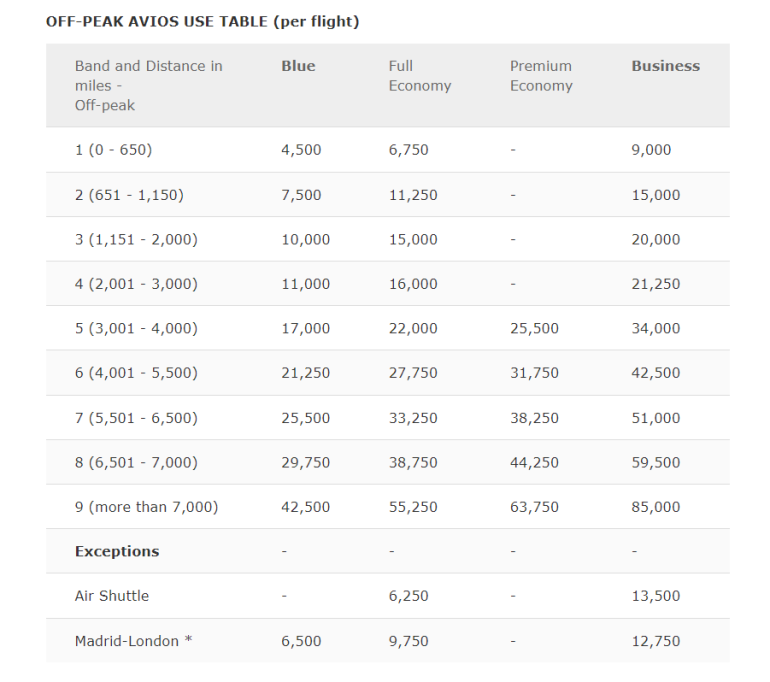The height and width of the screenshot is (682, 770).
Task: Select the band 7 (5,501 - 6,500) row label
Action: pyautogui.click(x=136, y=418)
